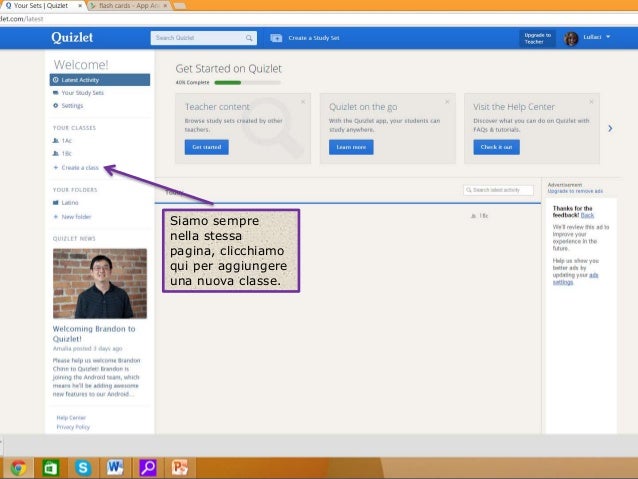Screen dimensions: 638x479
Task: Open Privacy Policy footer link
Action: click(73, 427)
